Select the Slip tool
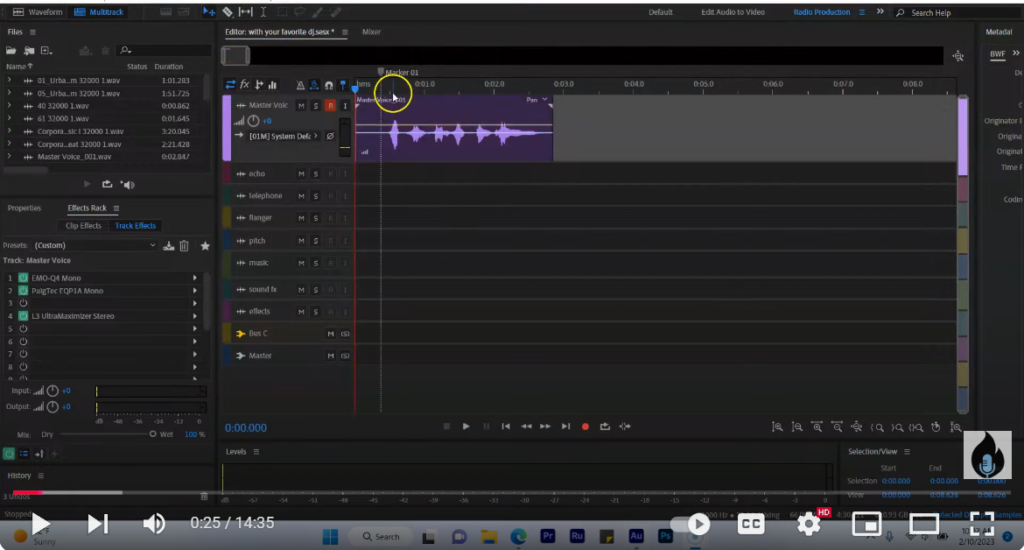 246,12
